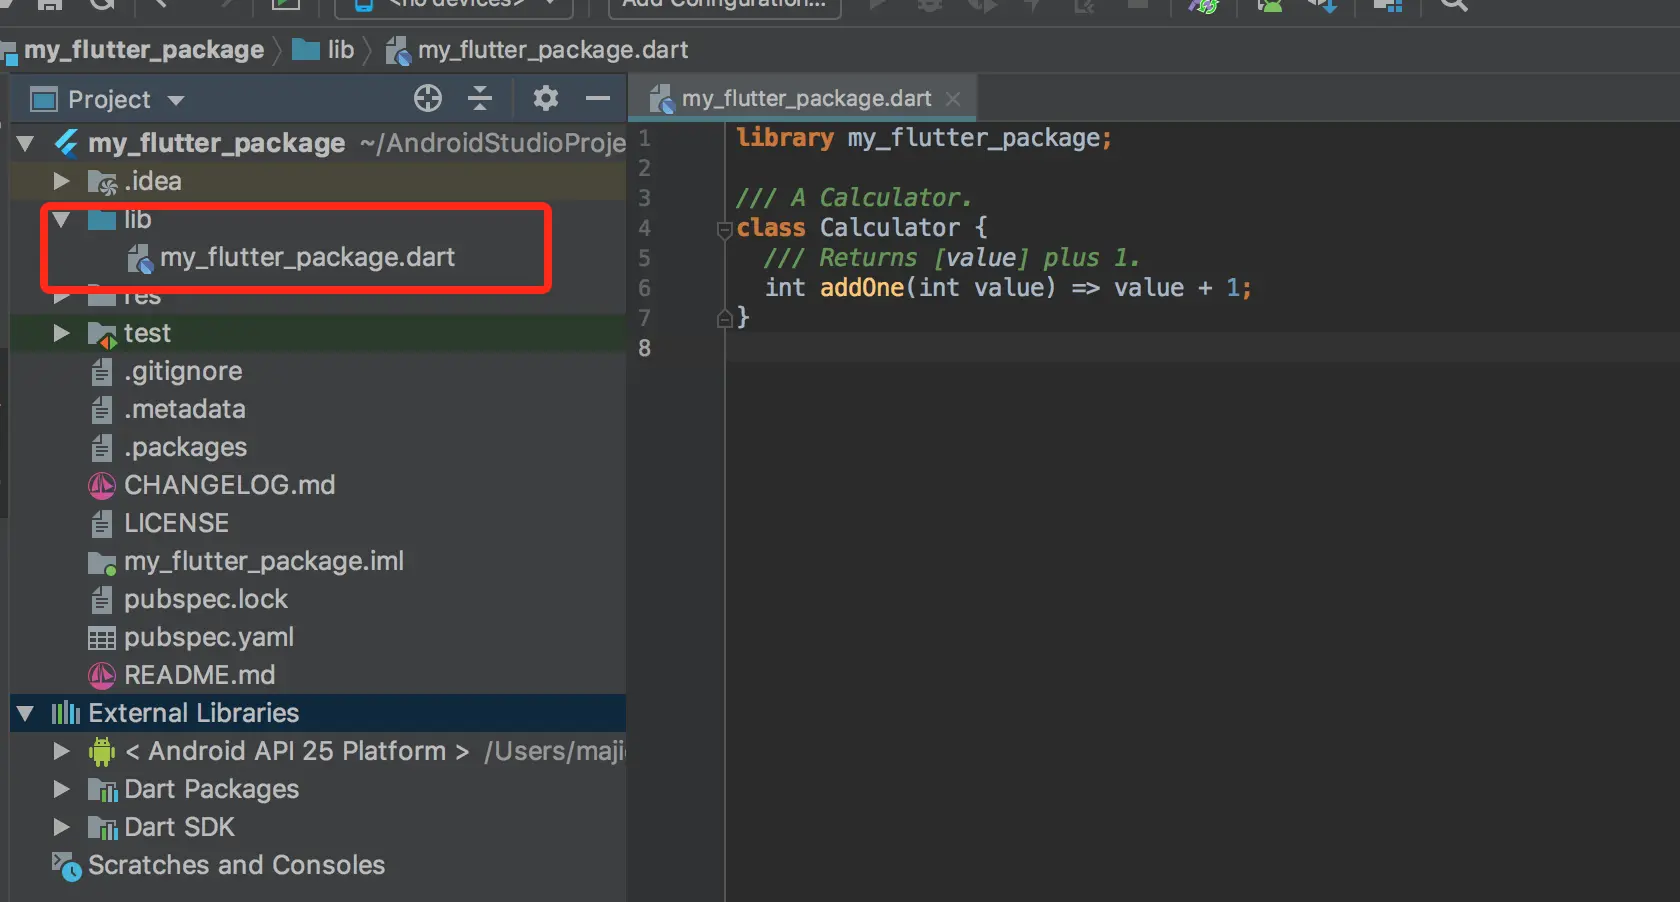Click the my_flutter_package.iml module icon

coord(102,563)
